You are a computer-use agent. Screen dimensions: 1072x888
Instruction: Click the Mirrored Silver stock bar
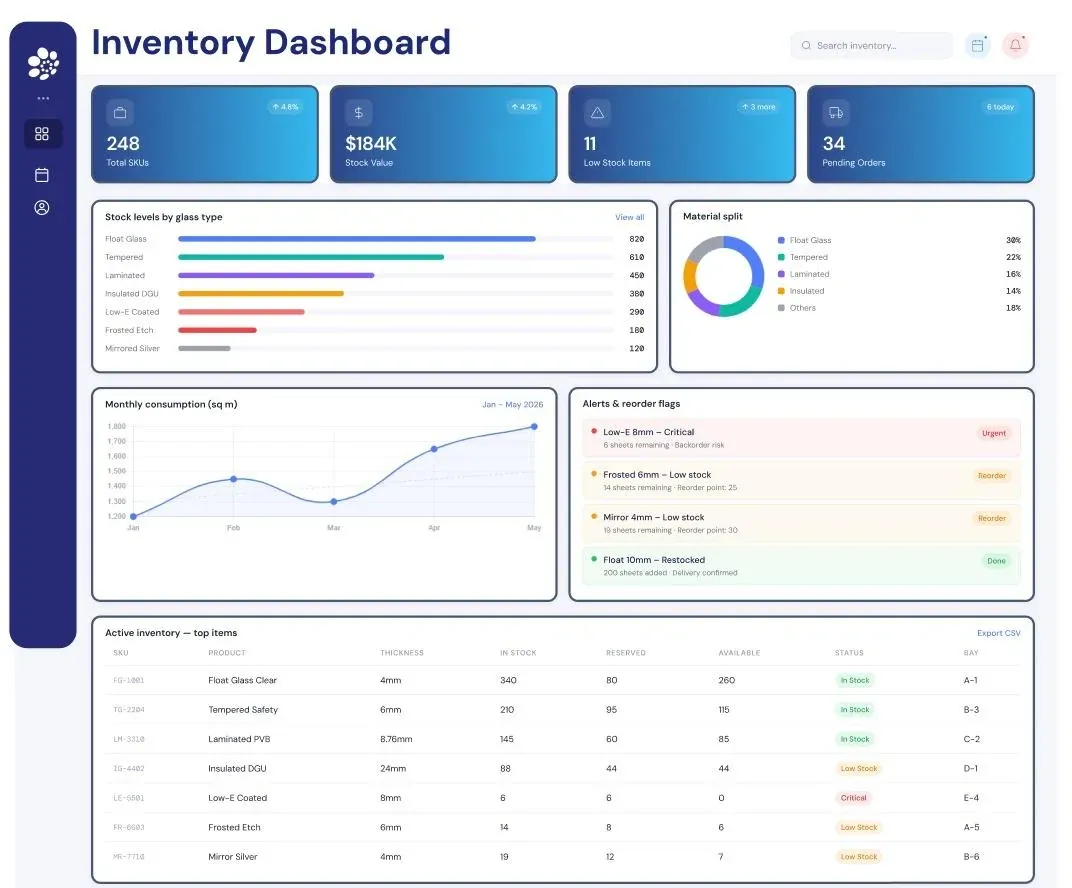(x=204, y=349)
